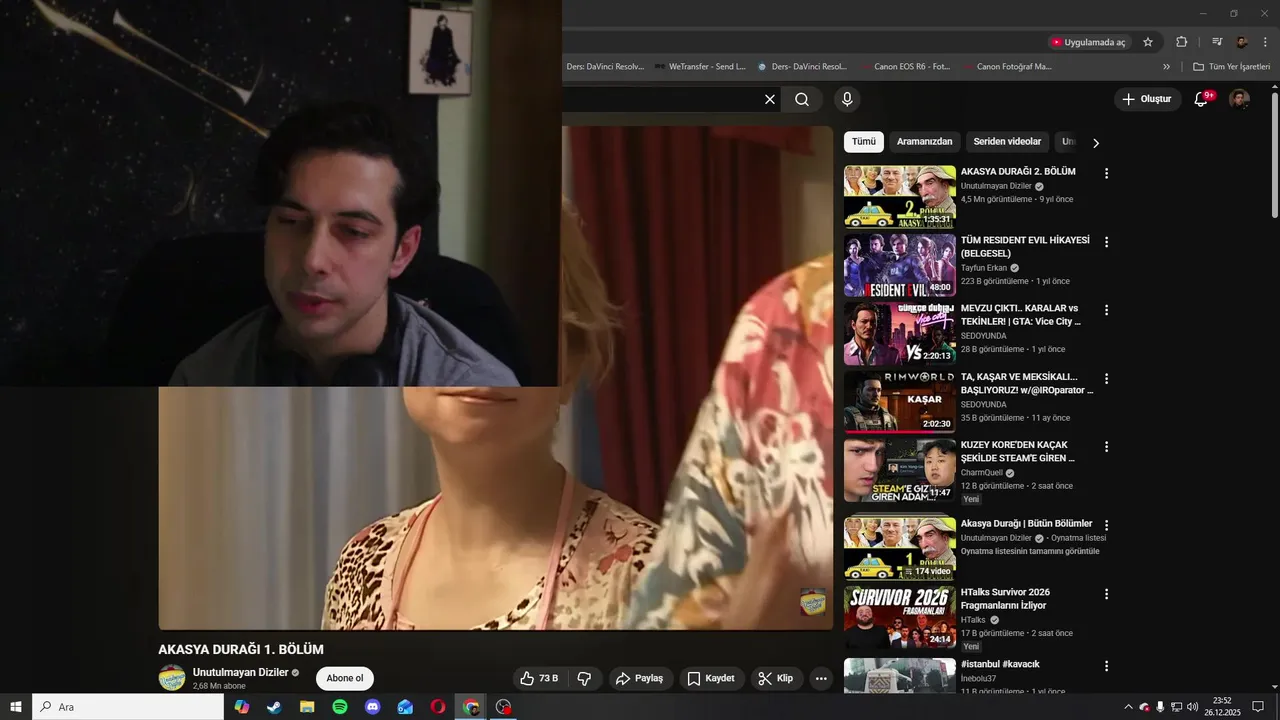Open Copilot from the taskbar
This screenshot has width=1280, height=720.
[241, 707]
